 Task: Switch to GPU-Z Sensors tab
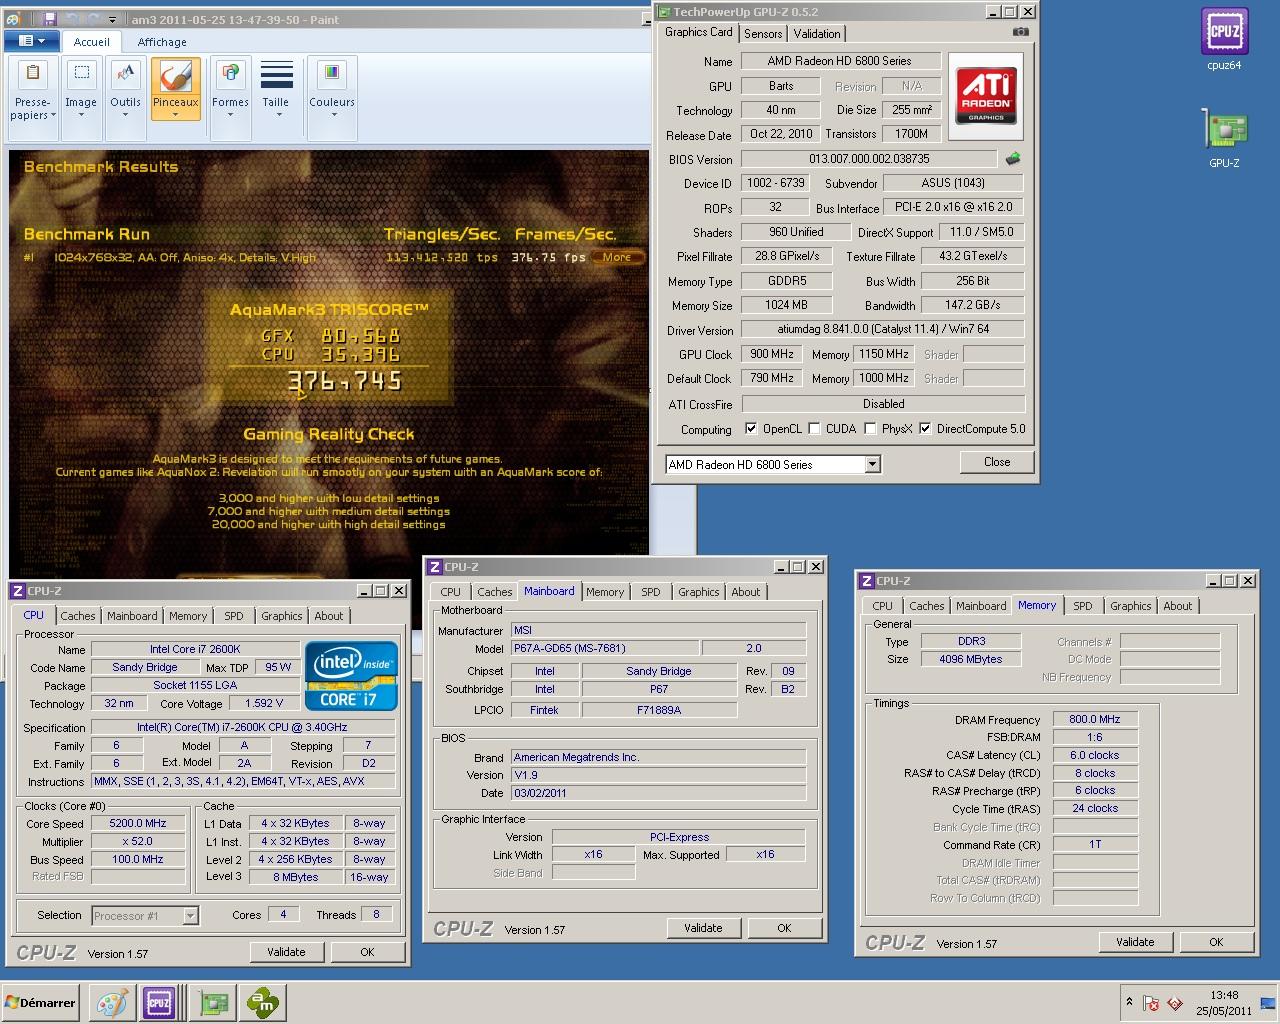click(x=763, y=33)
